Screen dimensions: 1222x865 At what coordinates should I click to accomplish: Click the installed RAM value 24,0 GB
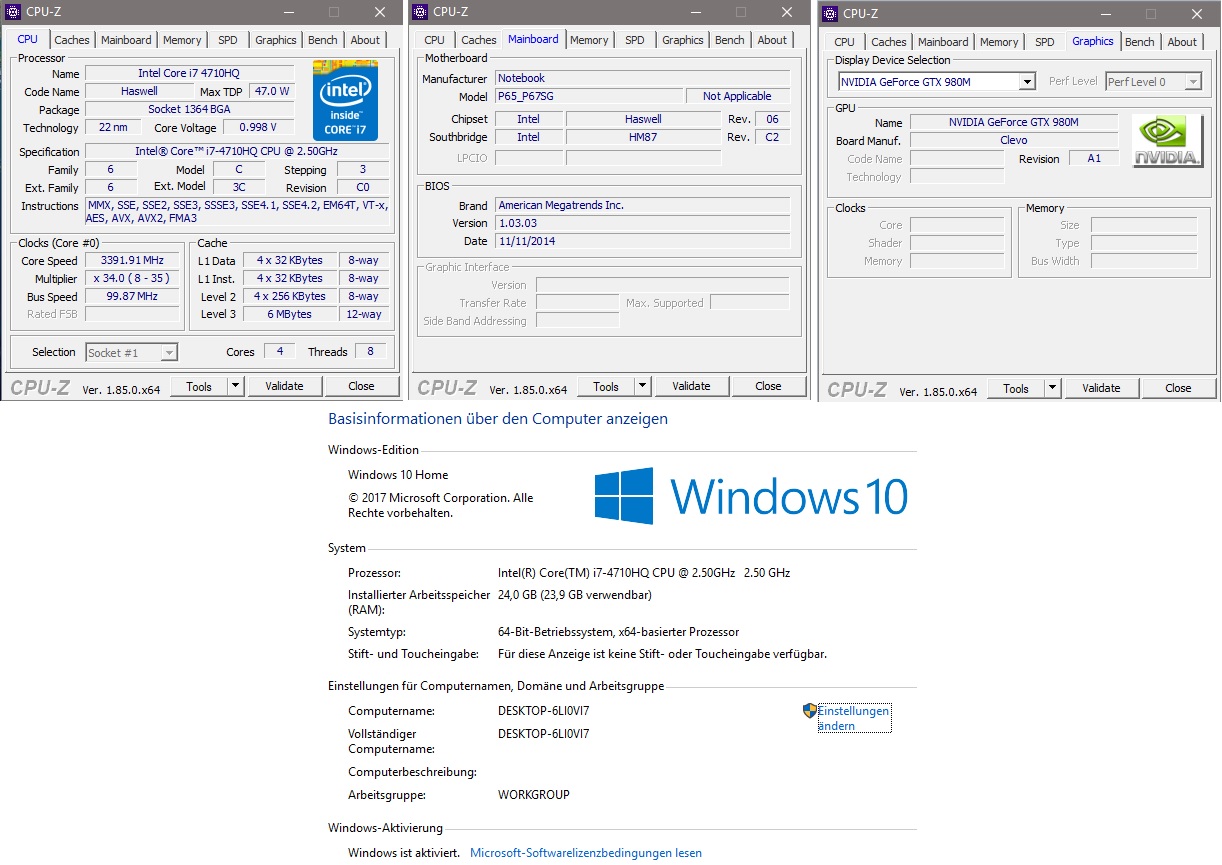coord(575,595)
